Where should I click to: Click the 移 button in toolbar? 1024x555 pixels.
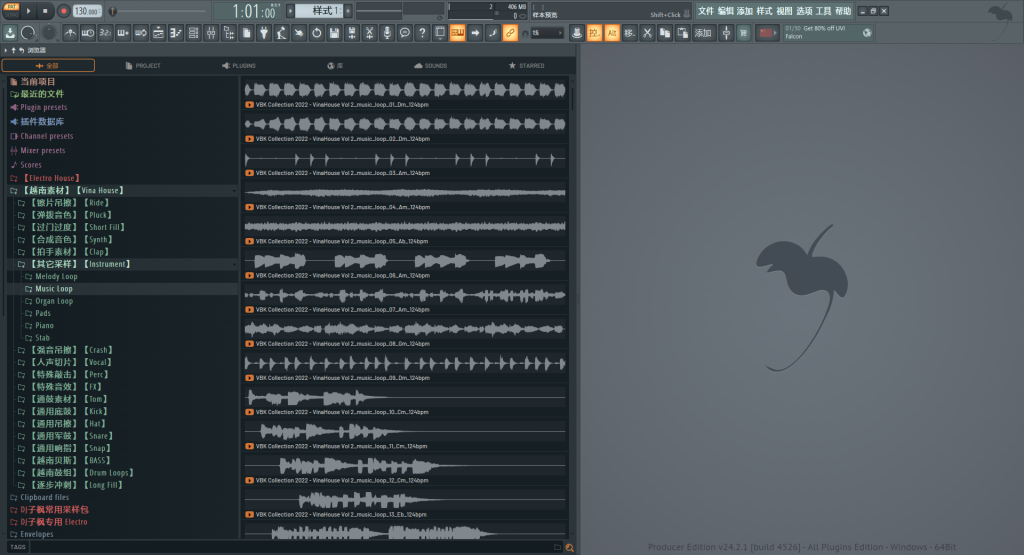pyautogui.click(x=630, y=33)
